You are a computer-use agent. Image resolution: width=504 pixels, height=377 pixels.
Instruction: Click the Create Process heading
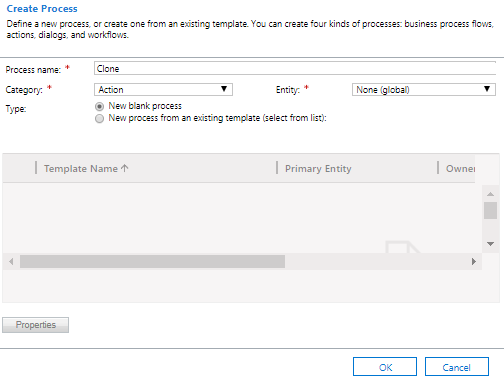(x=42, y=9)
